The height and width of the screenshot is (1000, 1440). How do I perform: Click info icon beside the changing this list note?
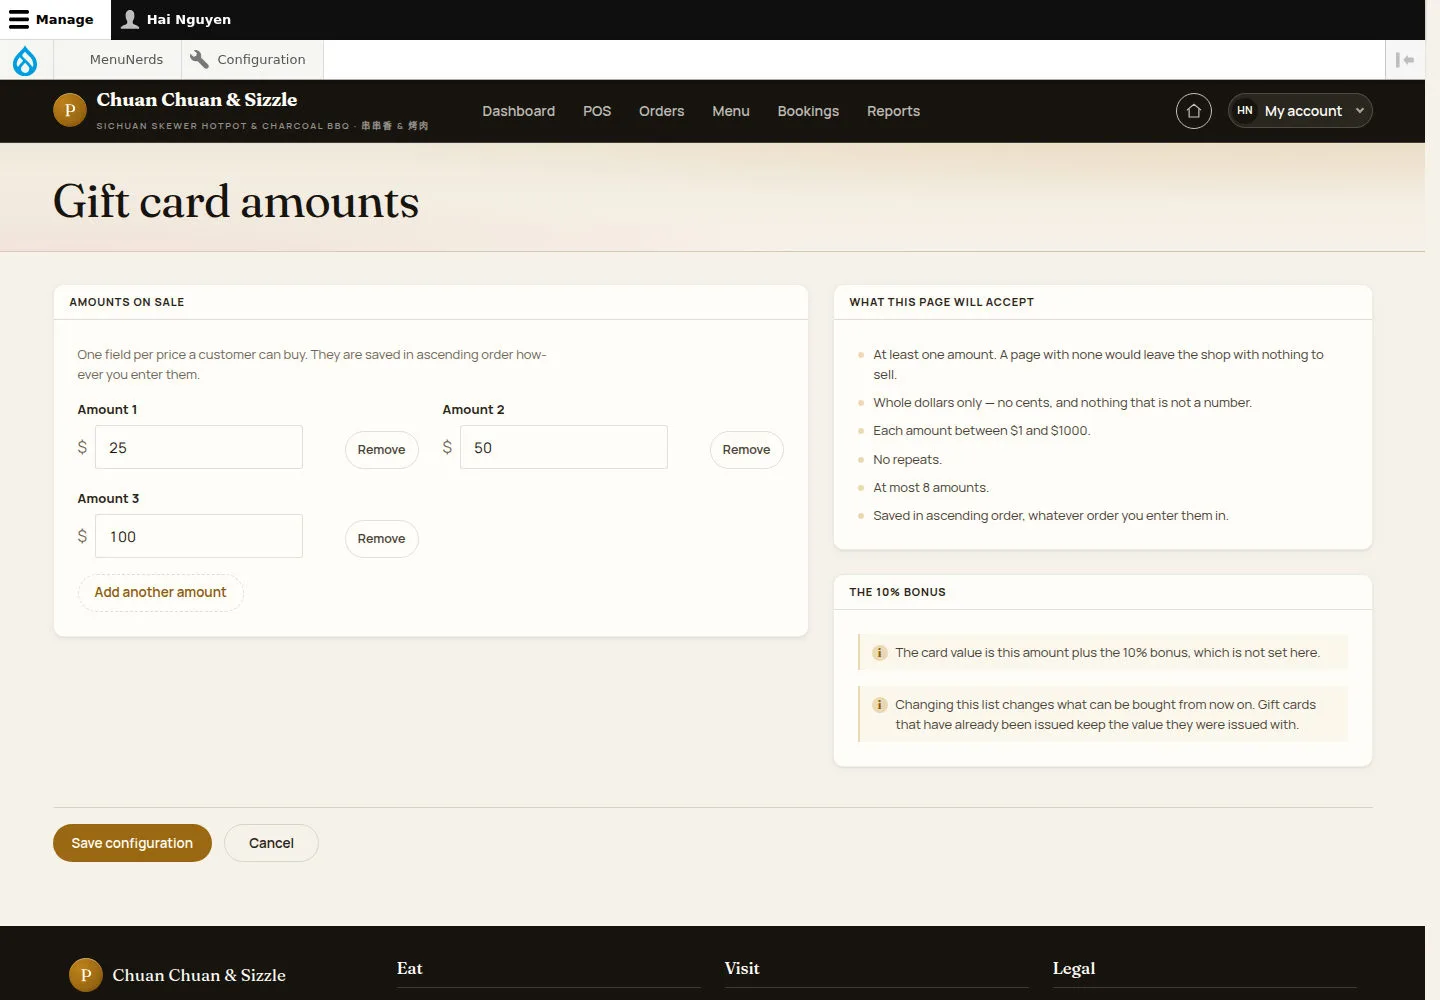pyautogui.click(x=880, y=705)
